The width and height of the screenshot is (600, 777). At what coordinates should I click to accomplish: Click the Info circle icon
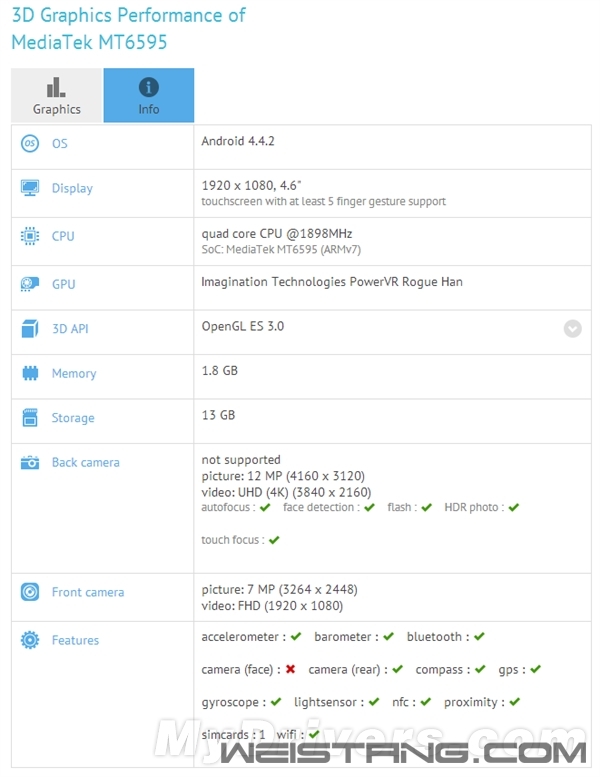tap(149, 87)
